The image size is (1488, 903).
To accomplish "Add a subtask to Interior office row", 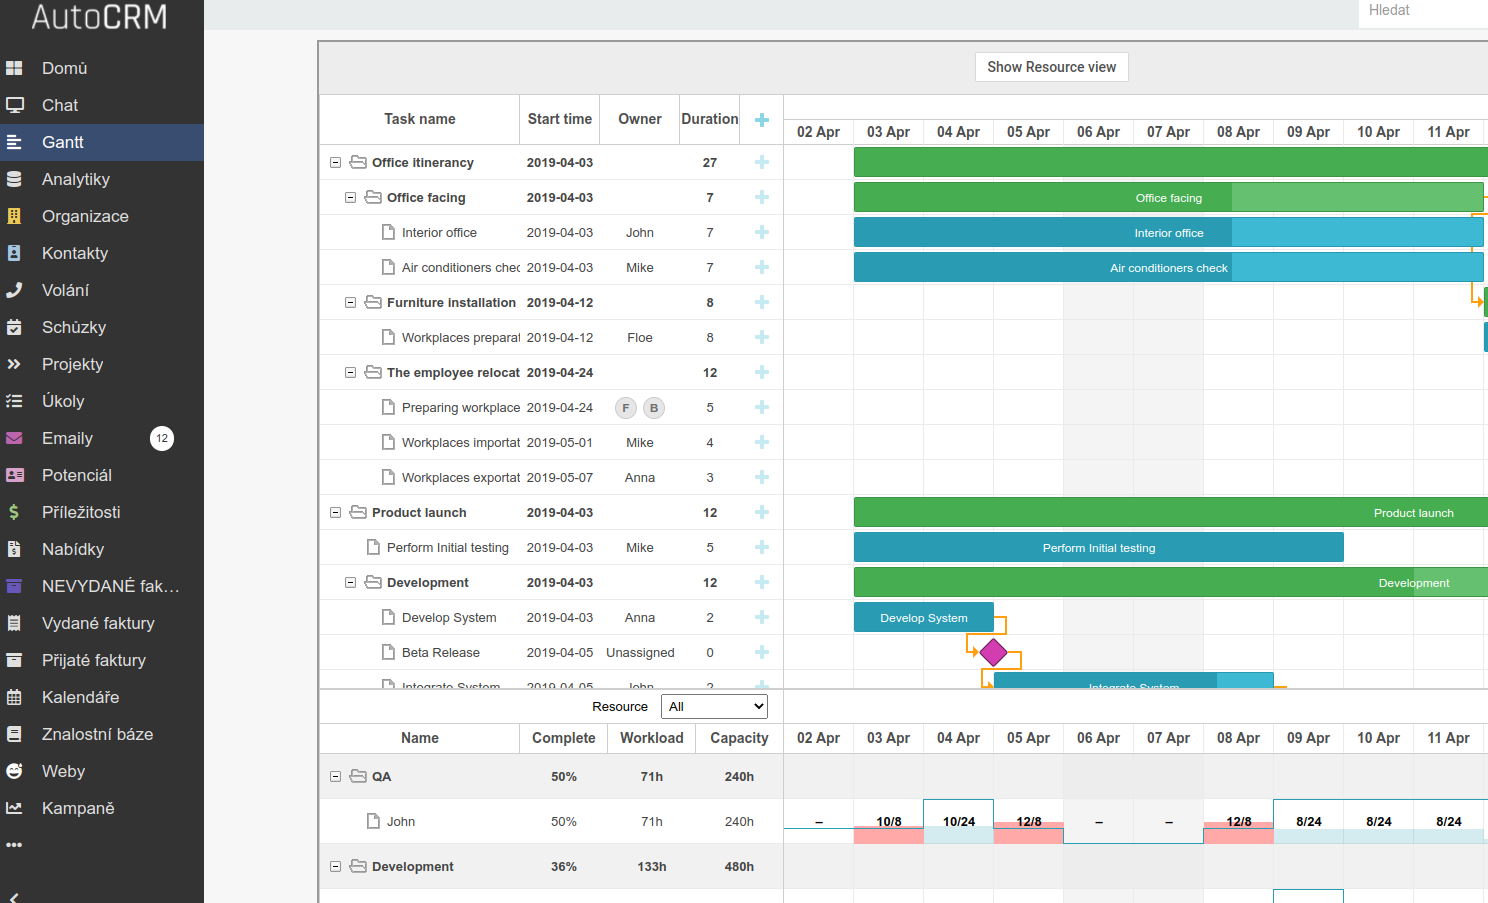I will (x=761, y=232).
